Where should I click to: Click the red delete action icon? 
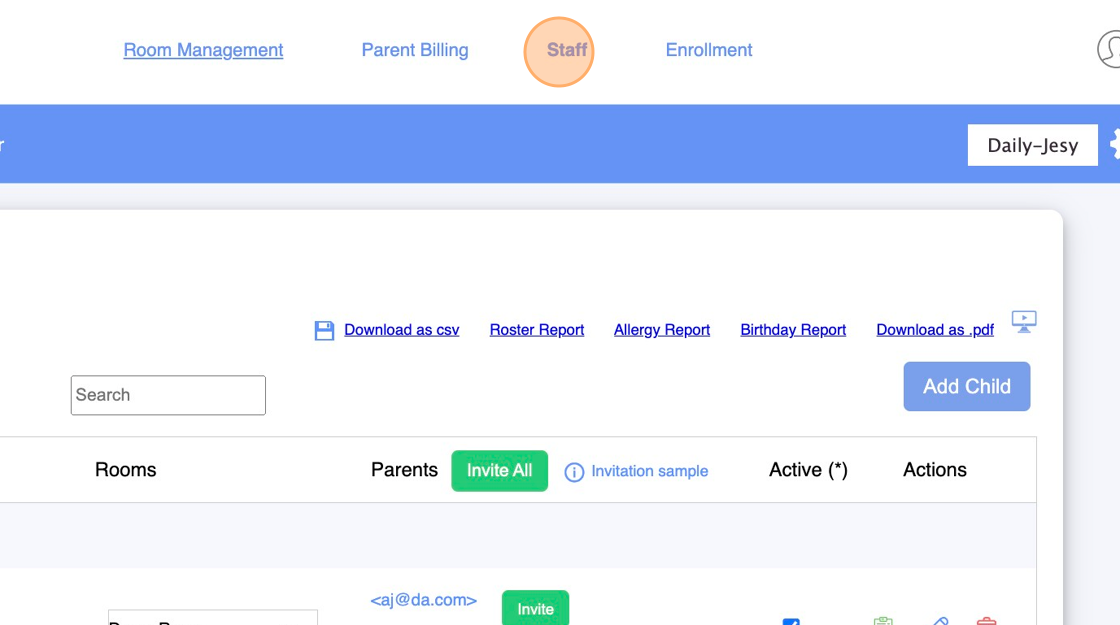[986, 621]
